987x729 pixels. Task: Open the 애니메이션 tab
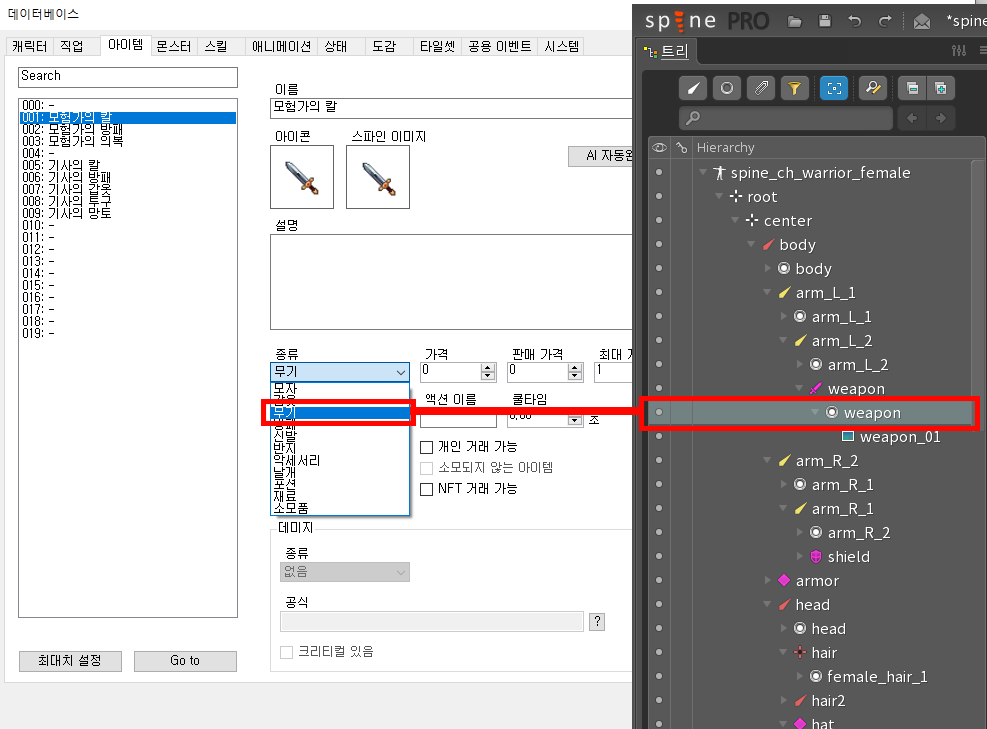281,47
